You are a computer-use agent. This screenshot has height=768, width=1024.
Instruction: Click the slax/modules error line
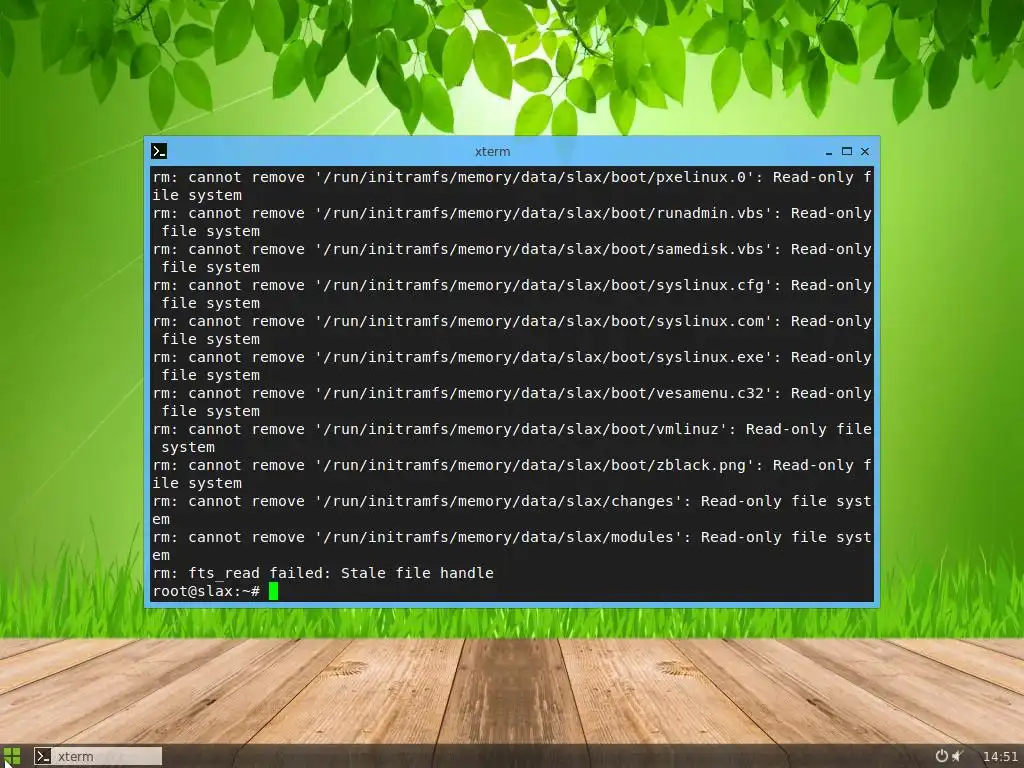click(x=512, y=545)
